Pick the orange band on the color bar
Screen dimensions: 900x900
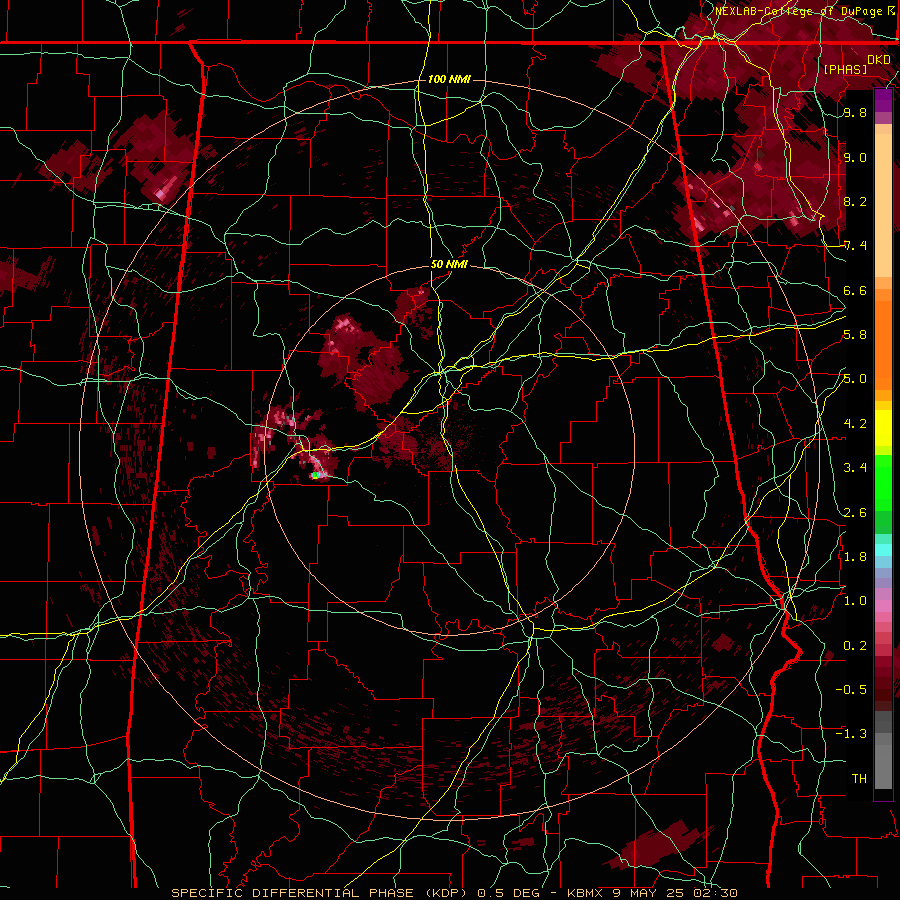point(883,344)
